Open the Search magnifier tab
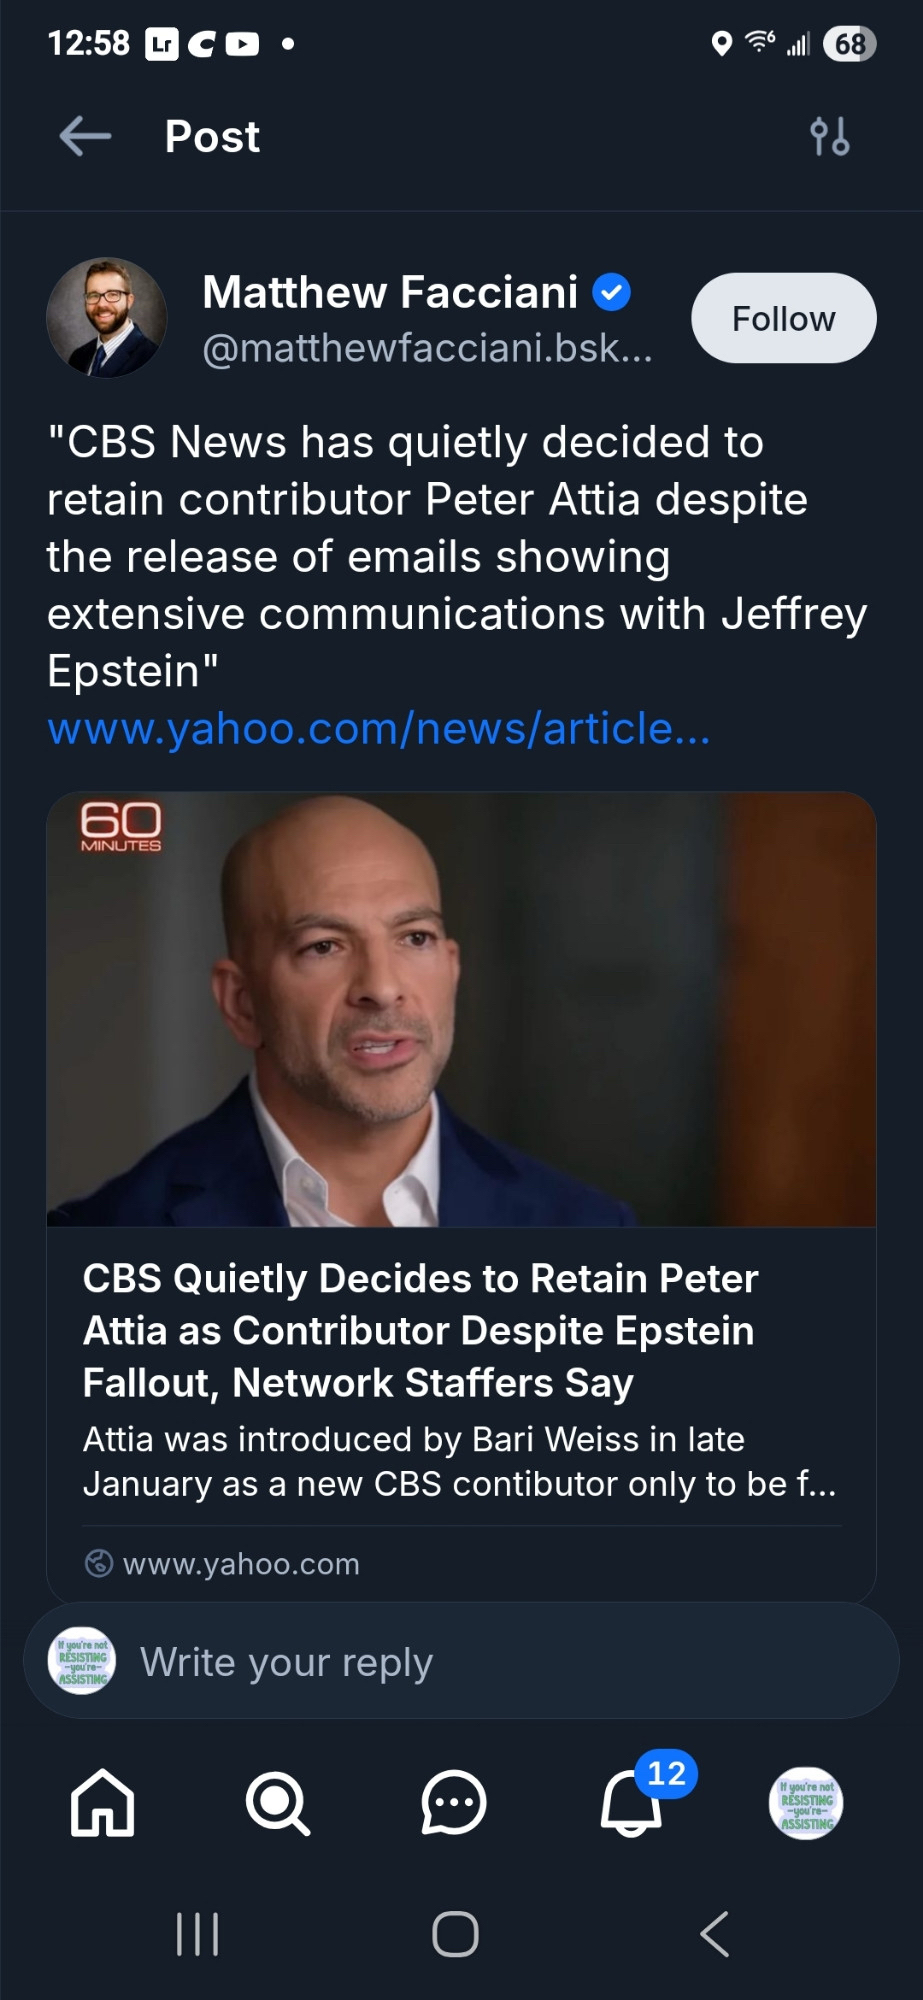 (277, 1803)
